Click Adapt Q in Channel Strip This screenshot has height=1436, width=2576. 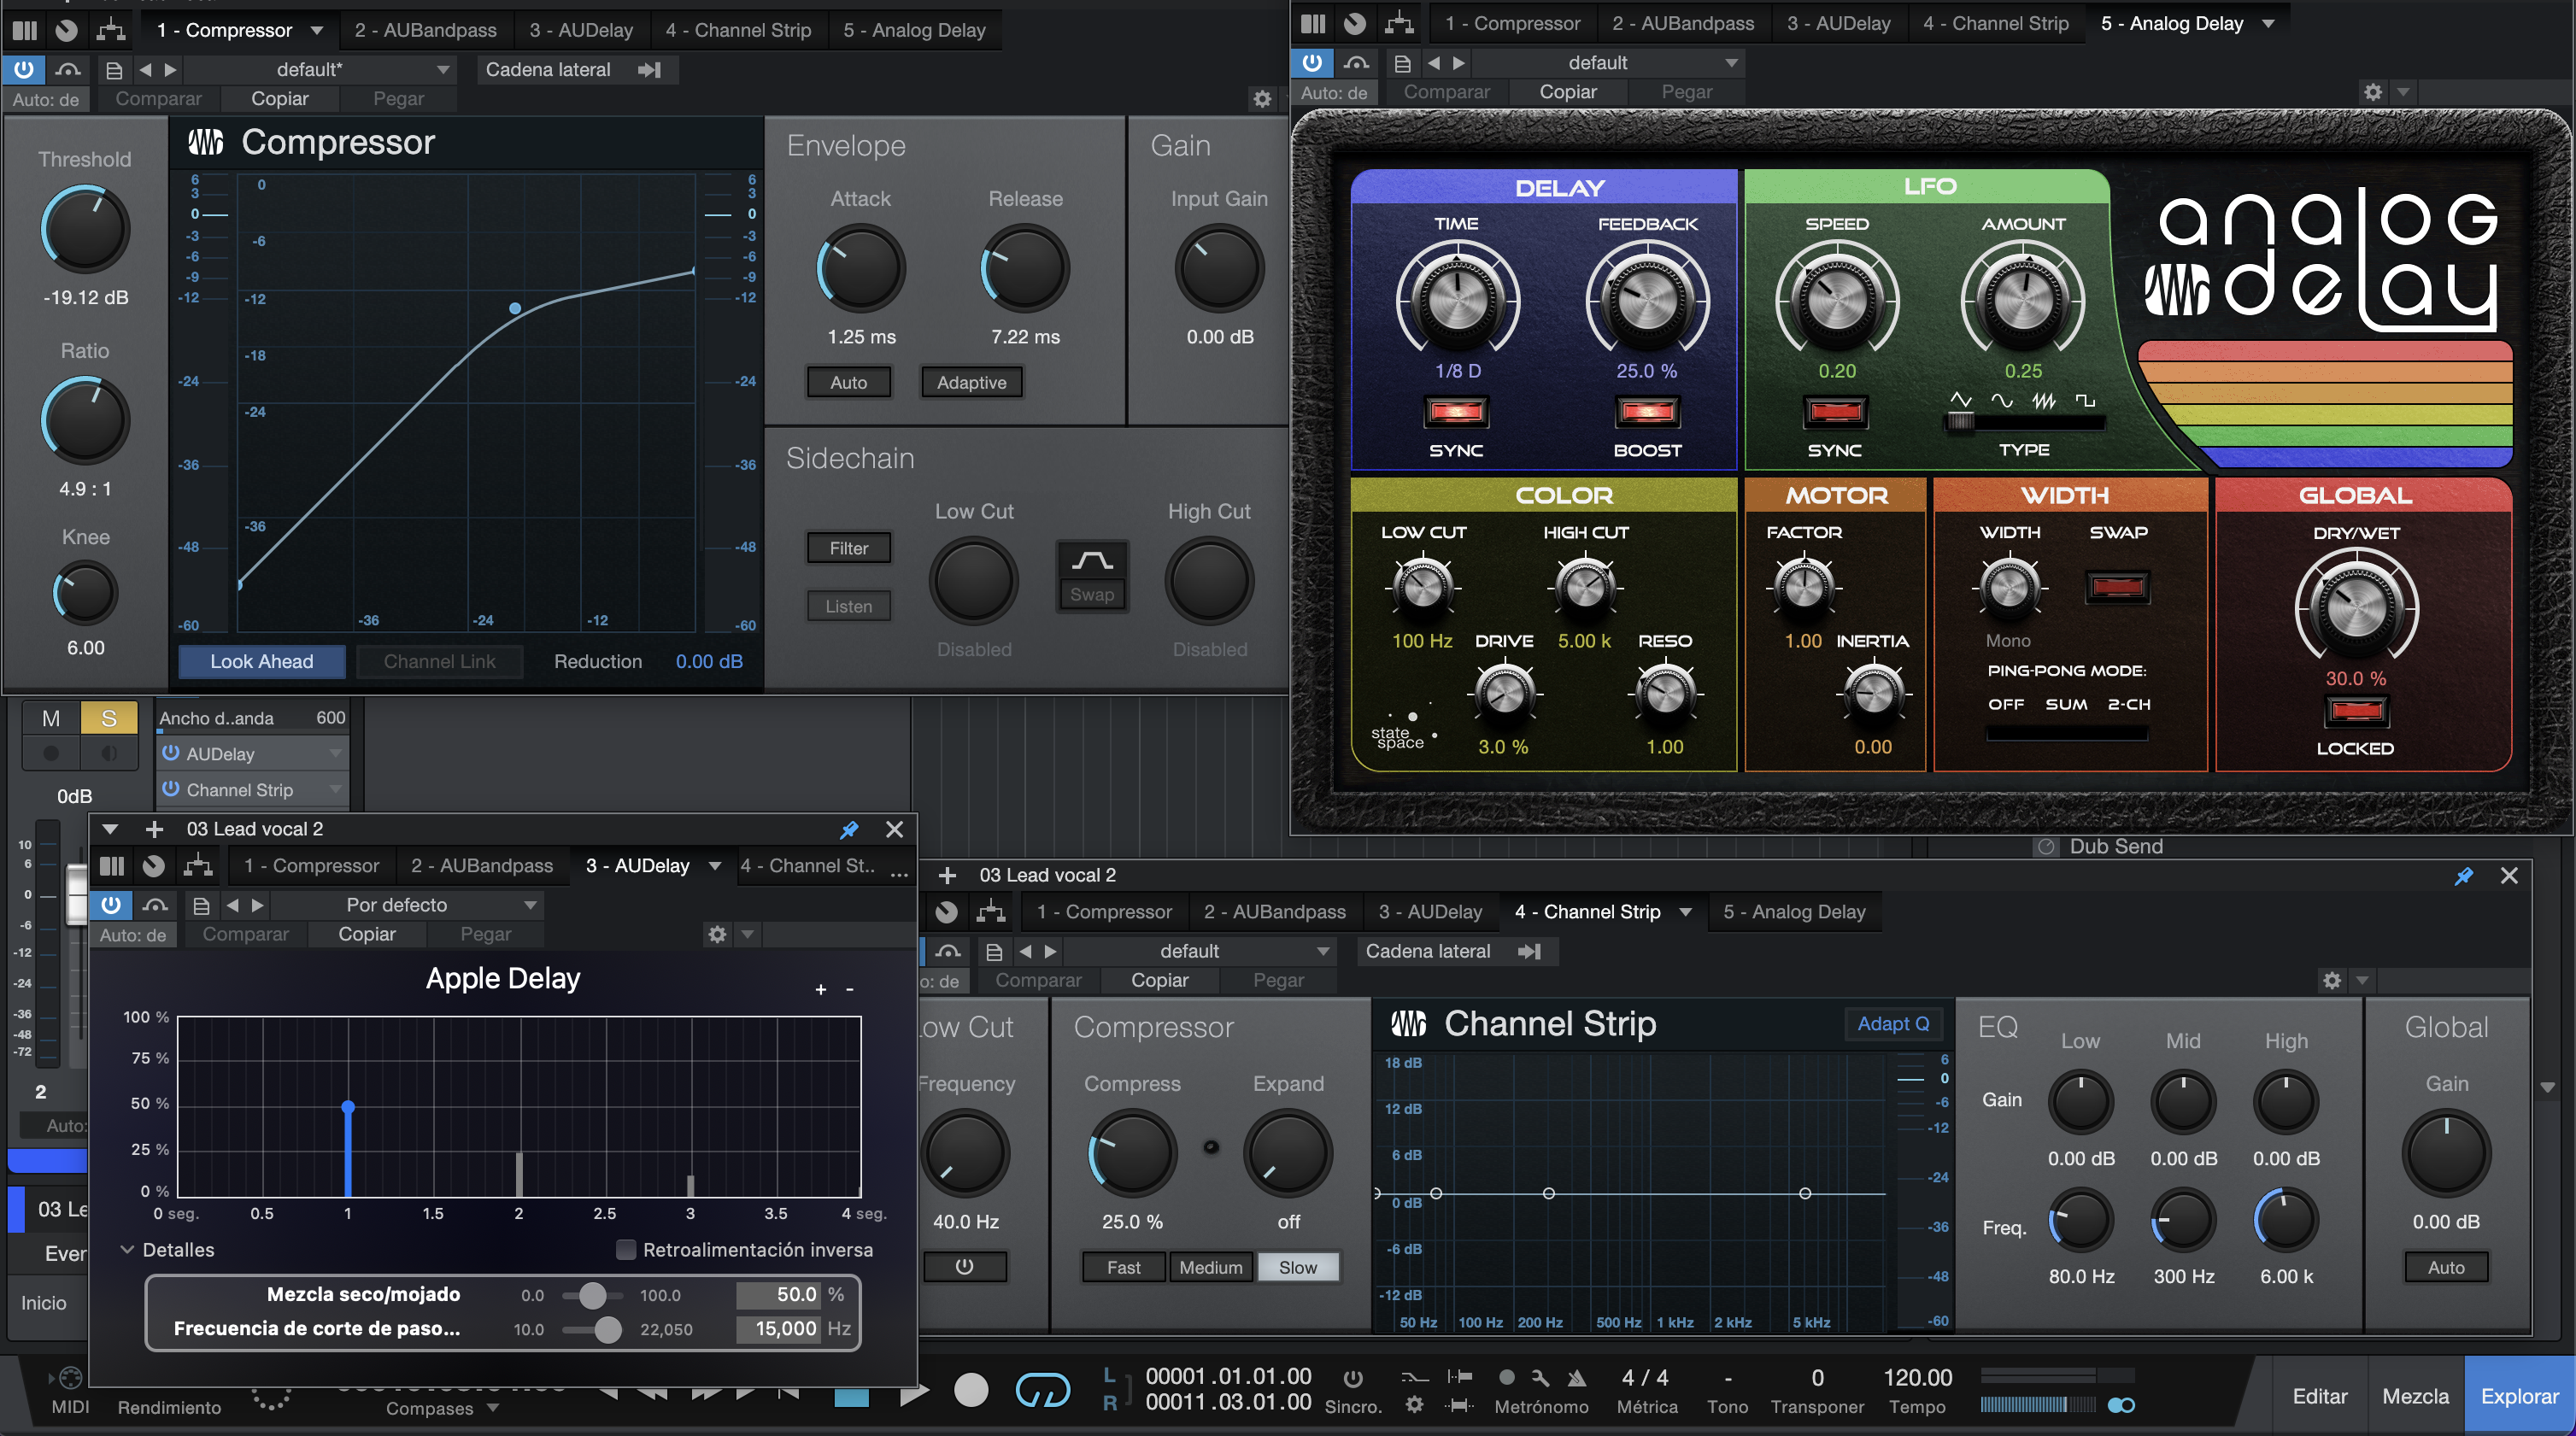tap(1893, 1024)
